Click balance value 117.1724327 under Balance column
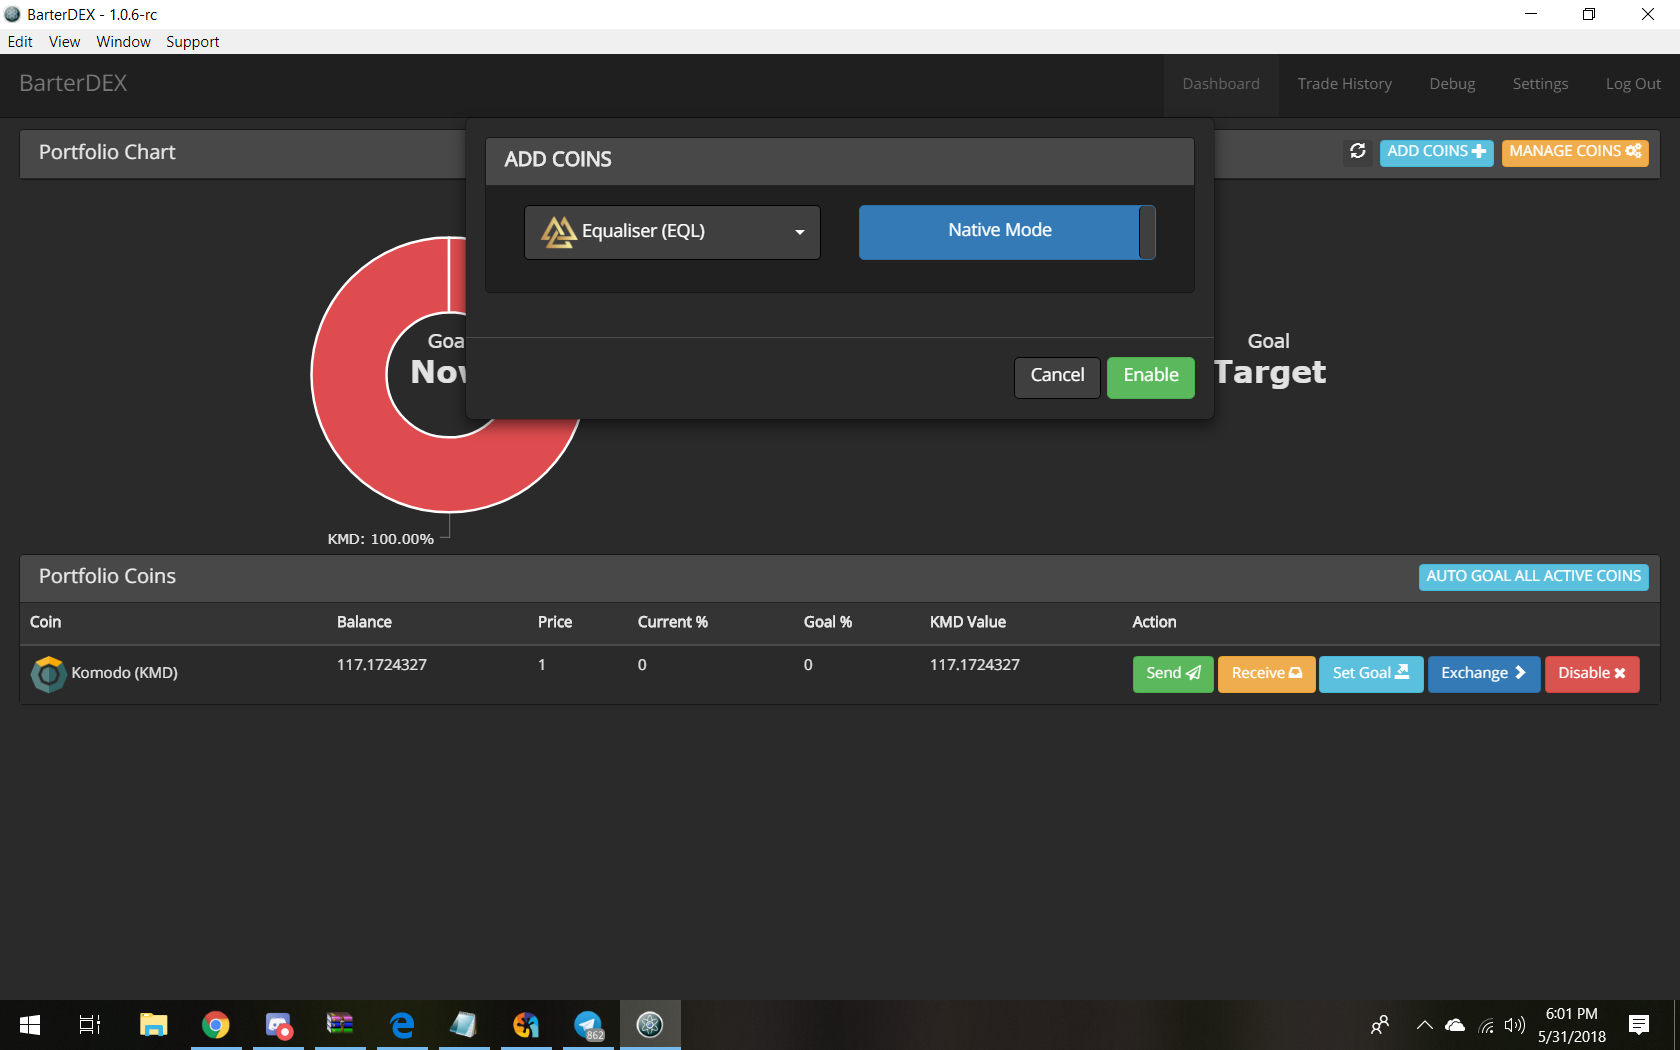The width and height of the screenshot is (1680, 1050). (x=381, y=665)
